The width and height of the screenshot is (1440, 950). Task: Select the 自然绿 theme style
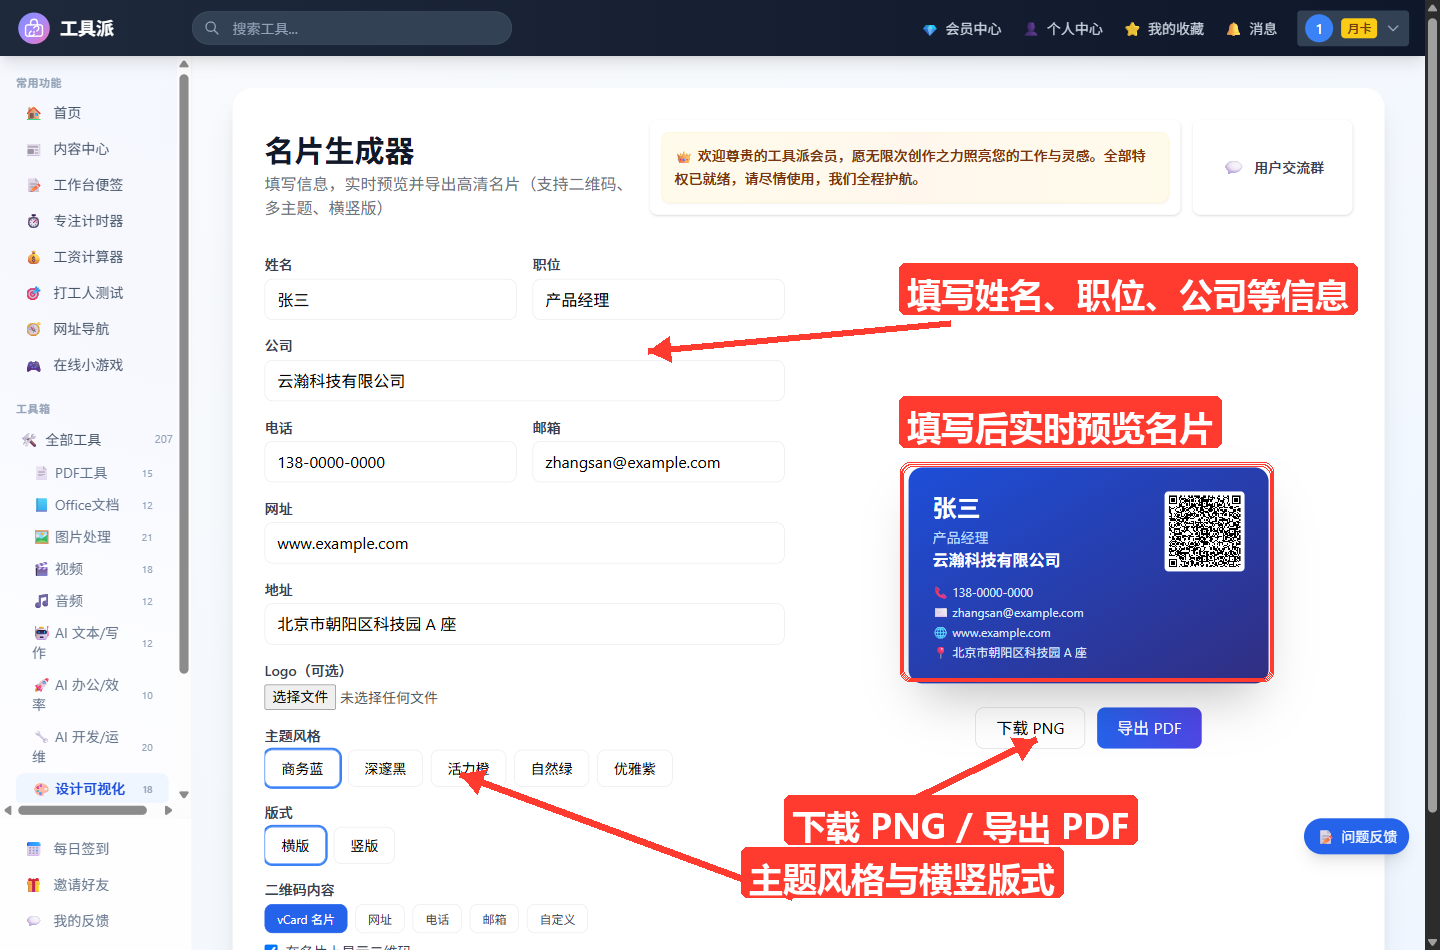pyautogui.click(x=552, y=768)
